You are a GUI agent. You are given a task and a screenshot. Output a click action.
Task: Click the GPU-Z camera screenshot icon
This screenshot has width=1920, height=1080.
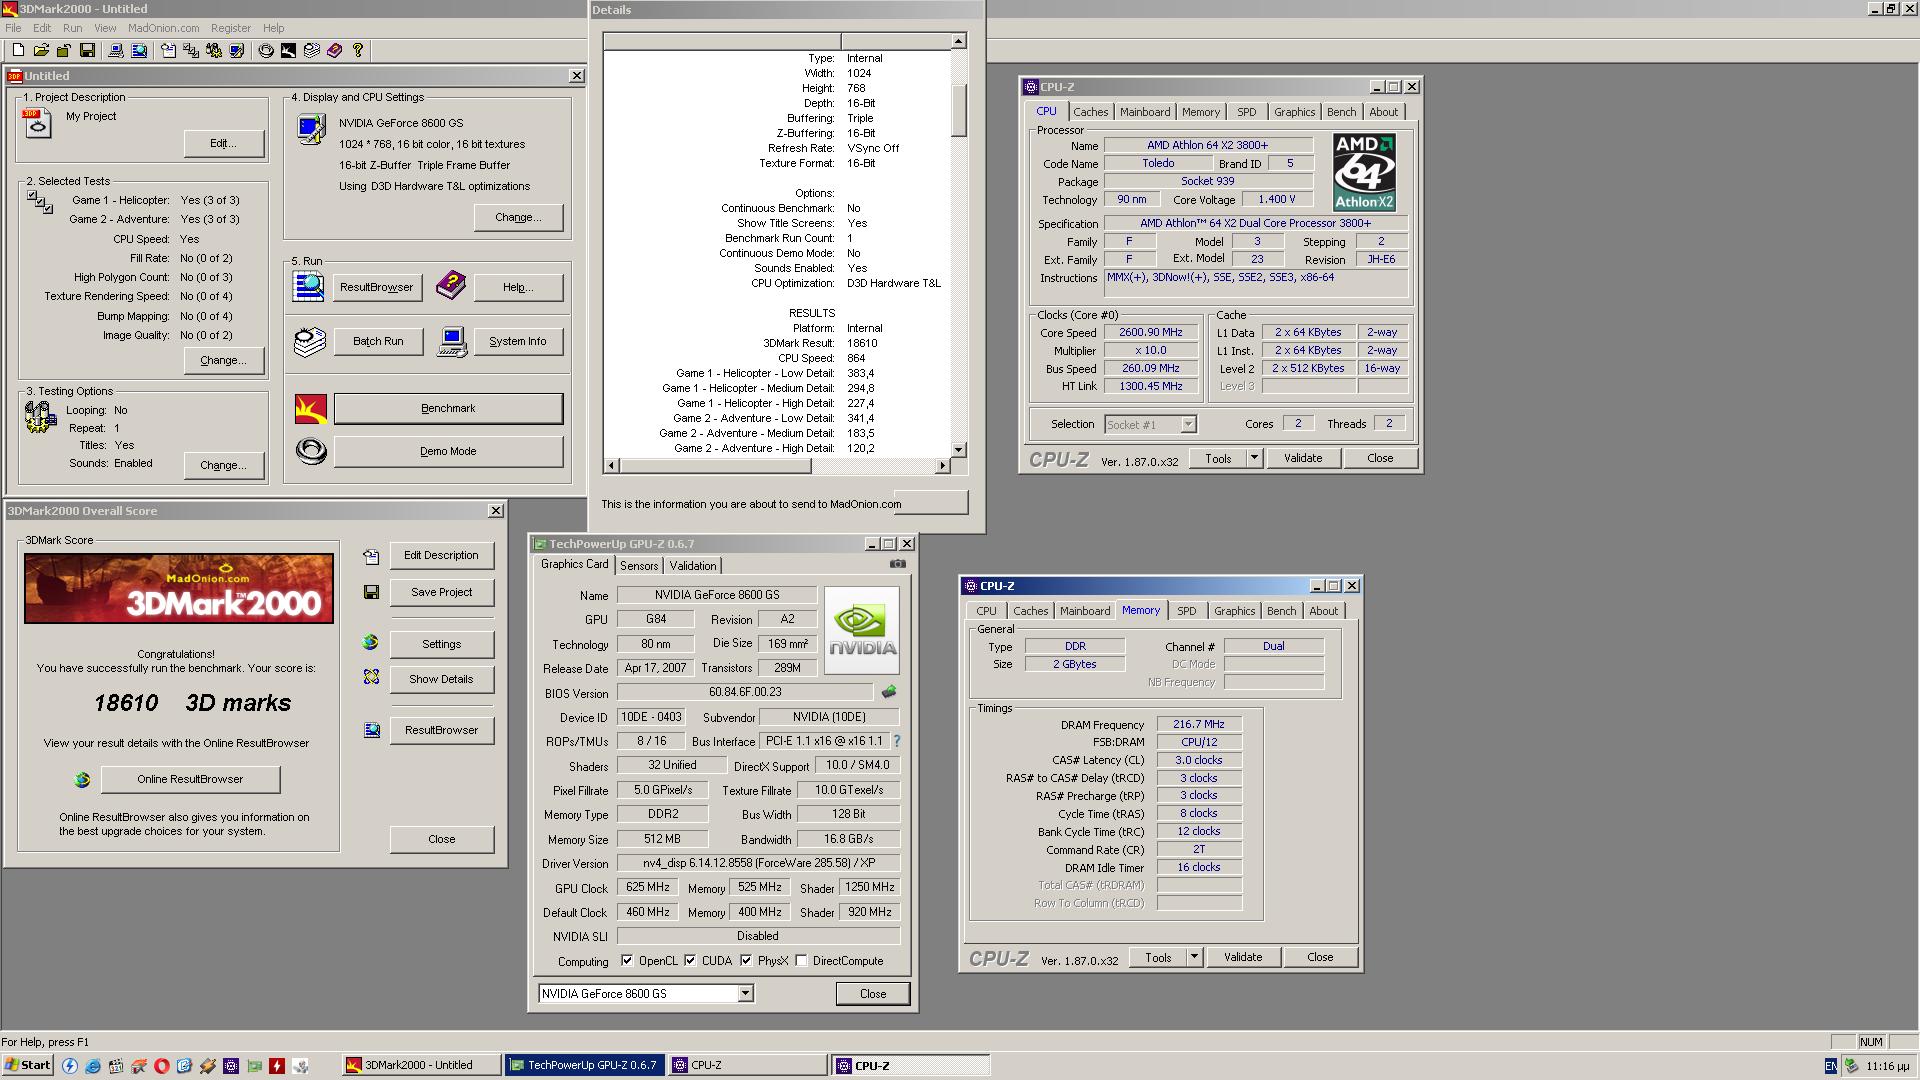coord(898,564)
